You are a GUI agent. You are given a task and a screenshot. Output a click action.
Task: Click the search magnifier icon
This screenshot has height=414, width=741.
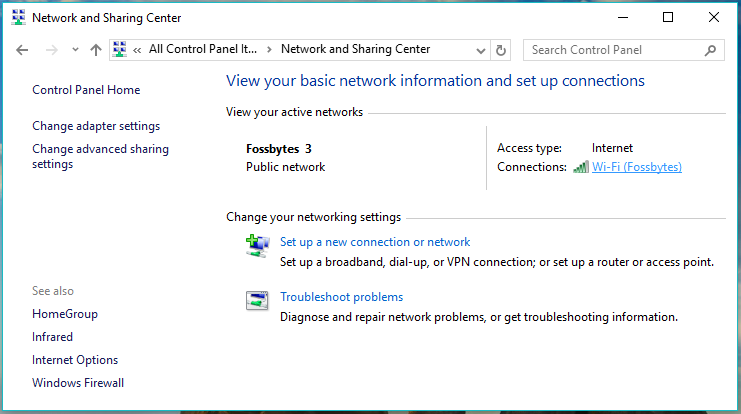[x=711, y=50]
